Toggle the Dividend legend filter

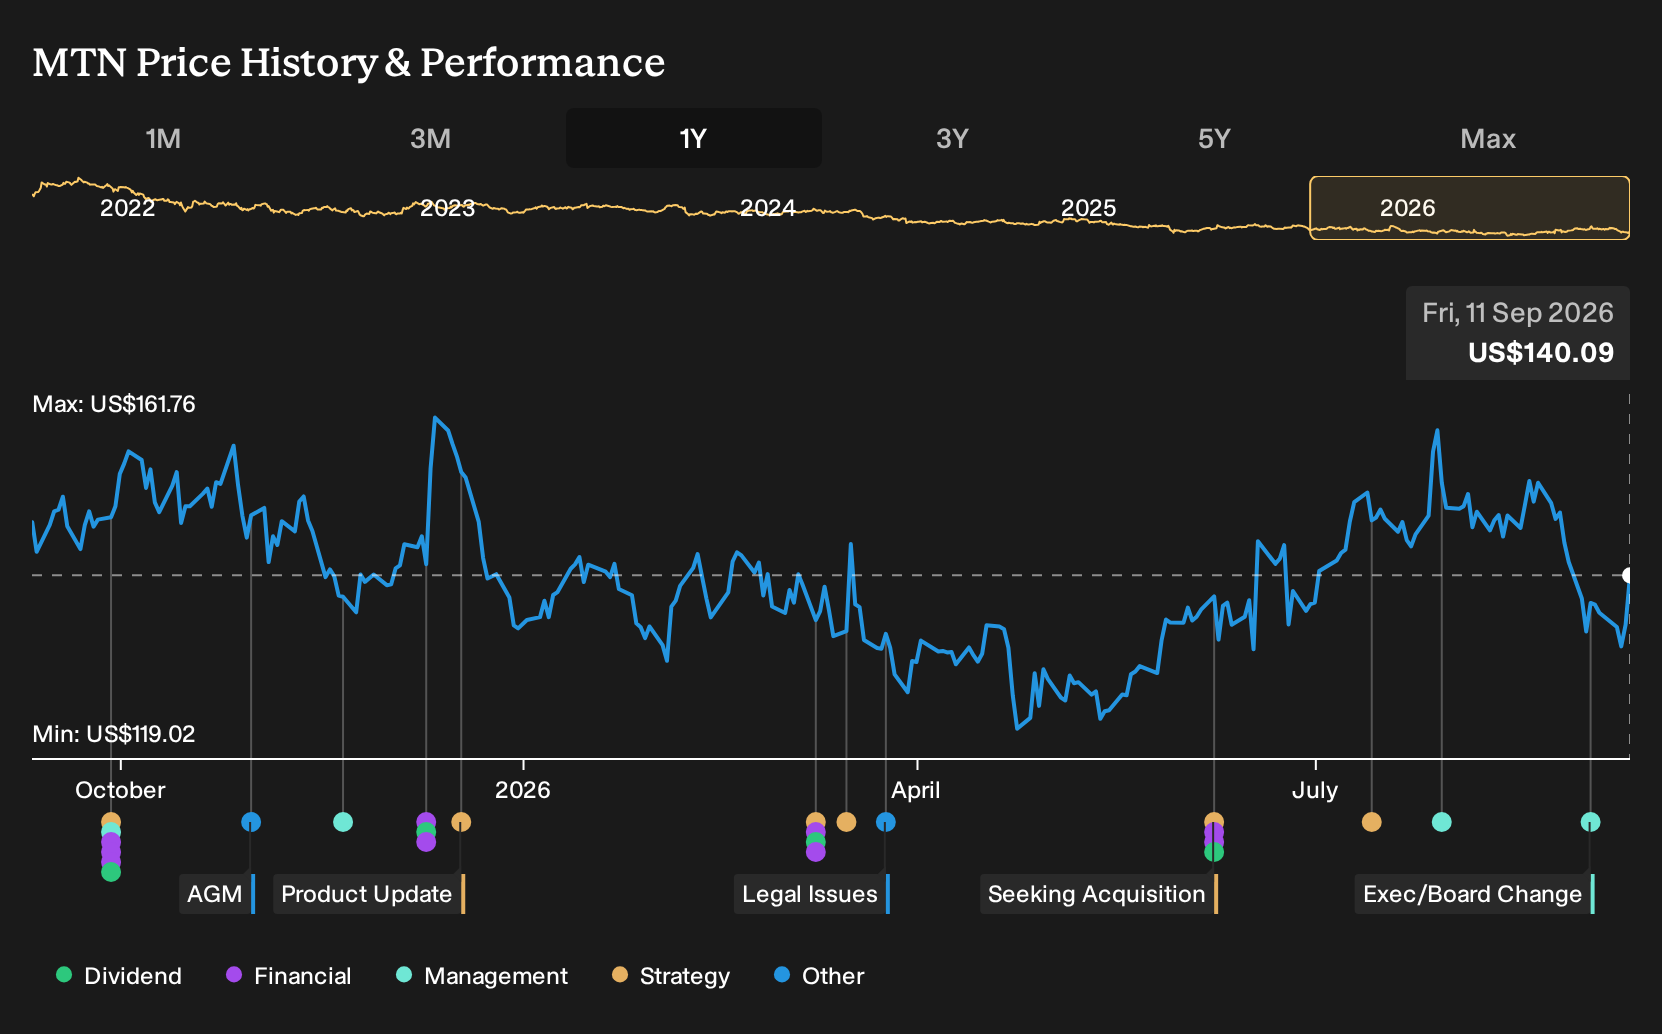pos(119,976)
